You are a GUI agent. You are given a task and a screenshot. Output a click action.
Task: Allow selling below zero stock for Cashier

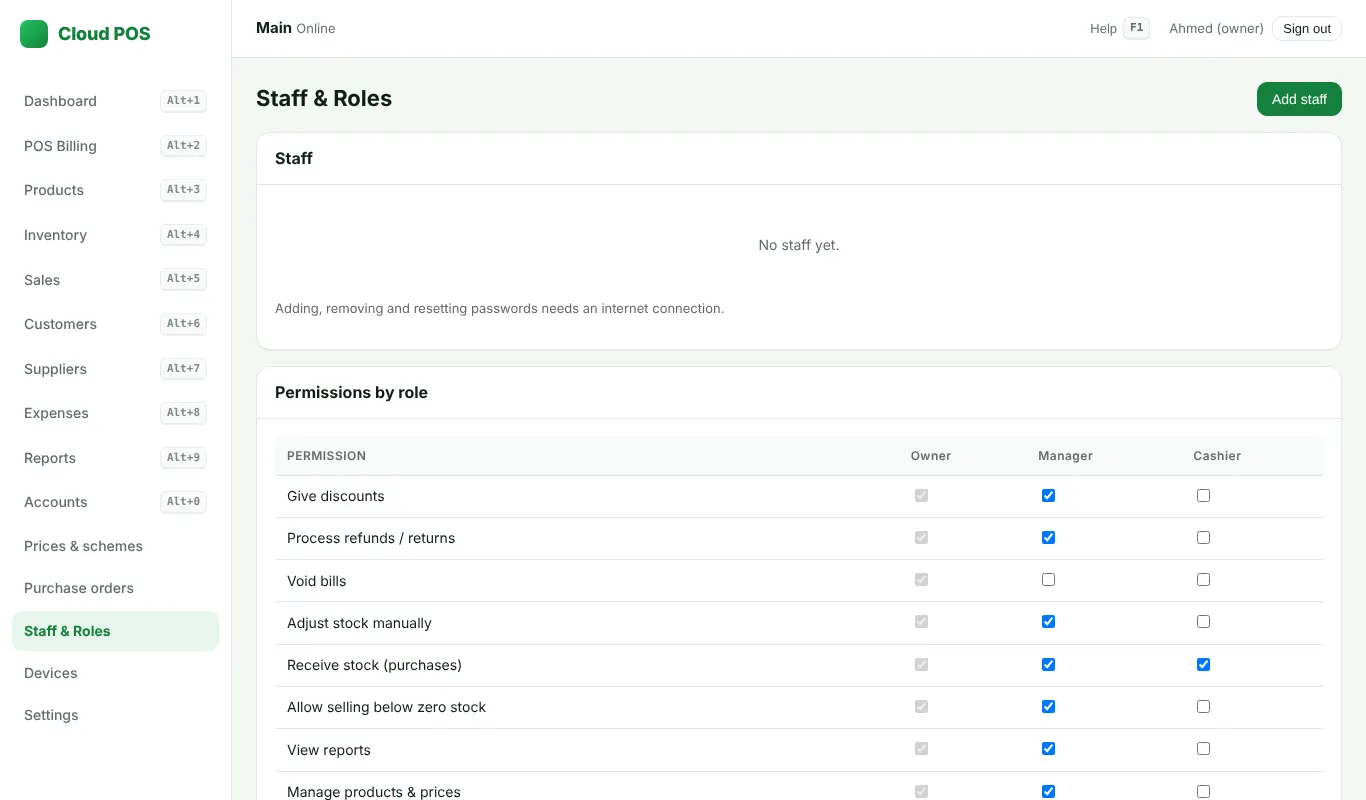click(x=1203, y=706)
